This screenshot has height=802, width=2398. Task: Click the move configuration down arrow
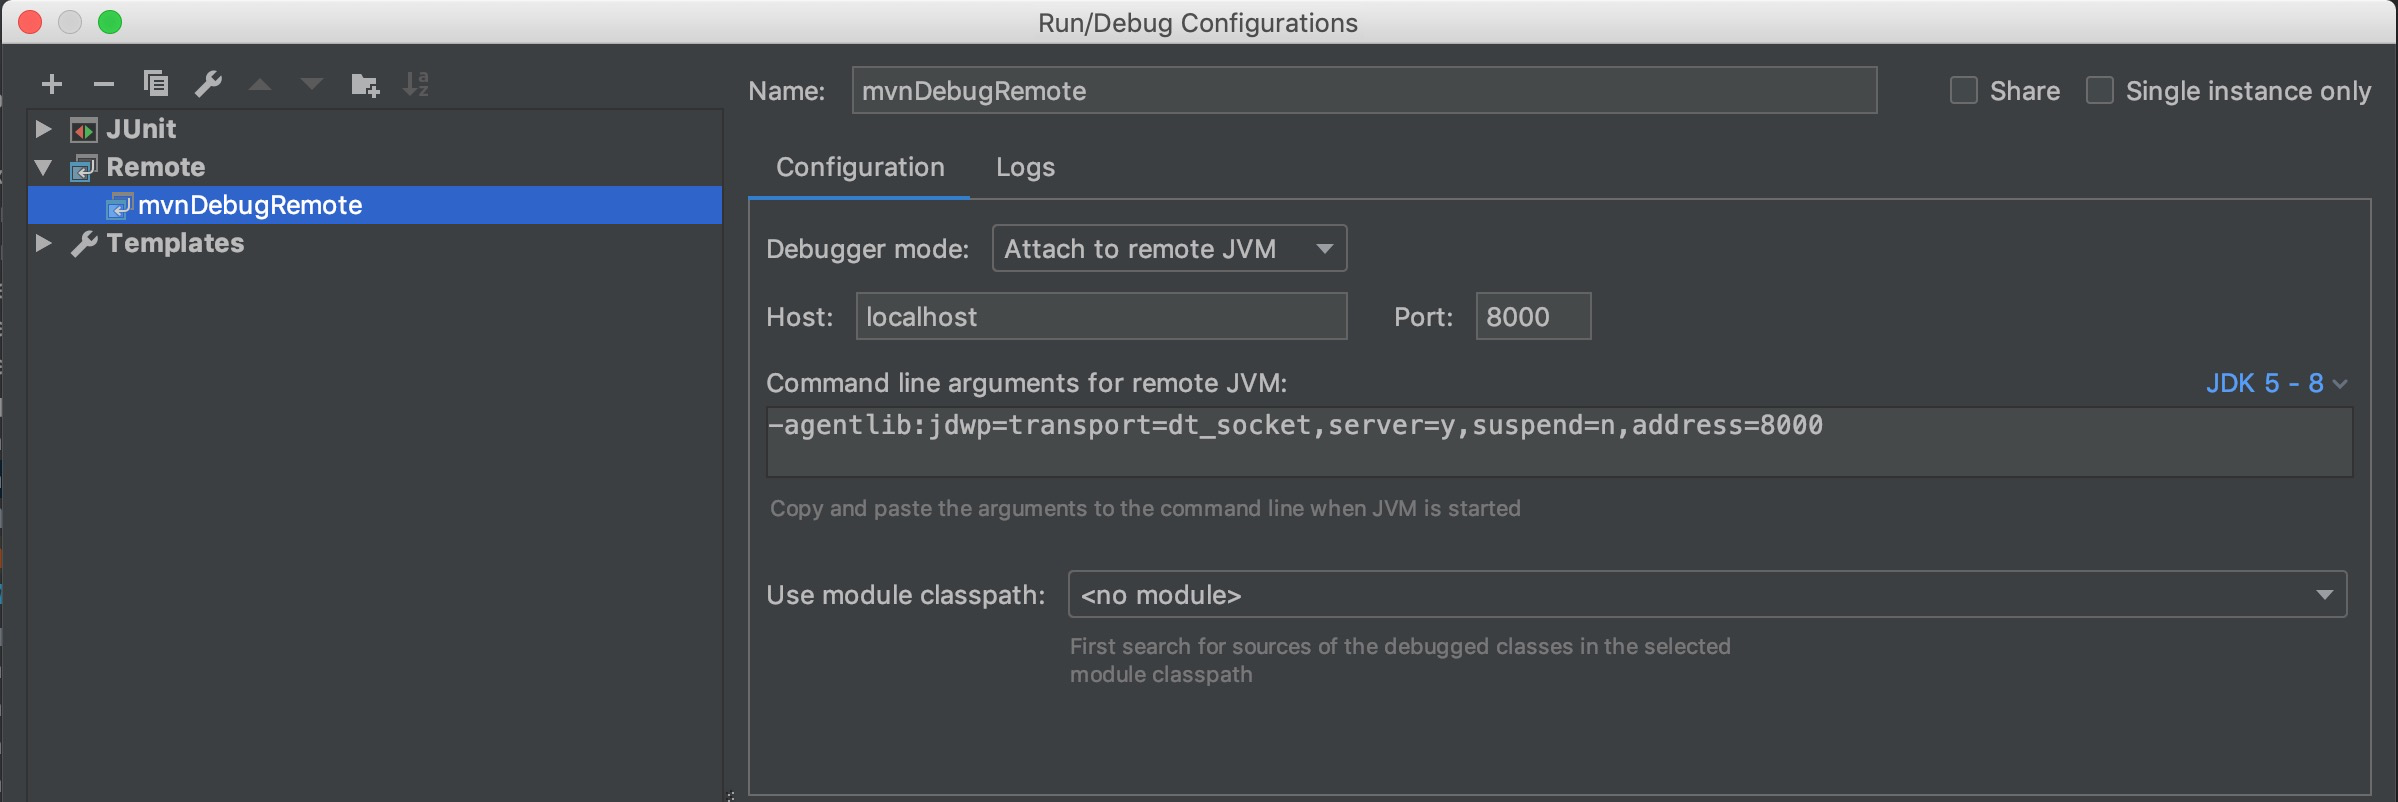coord(312,85)
